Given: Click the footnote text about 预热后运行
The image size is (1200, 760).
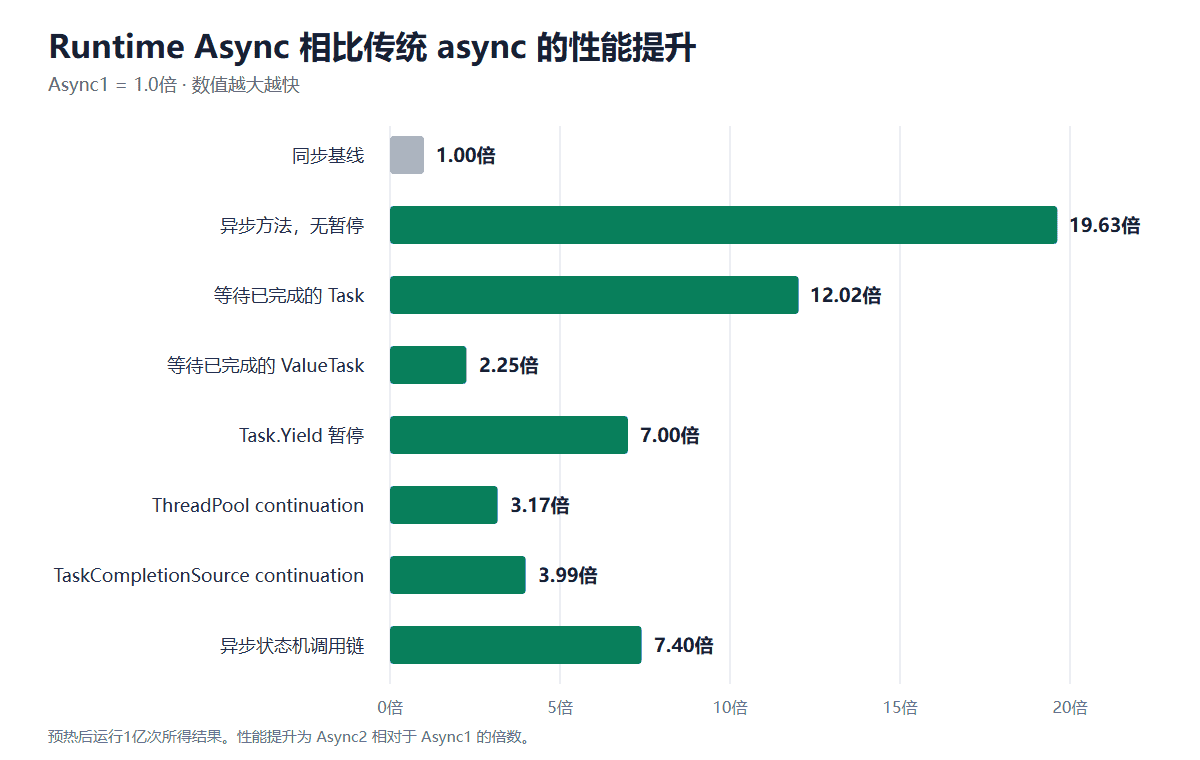Looking at the screenshot, I should pos(288,737).
